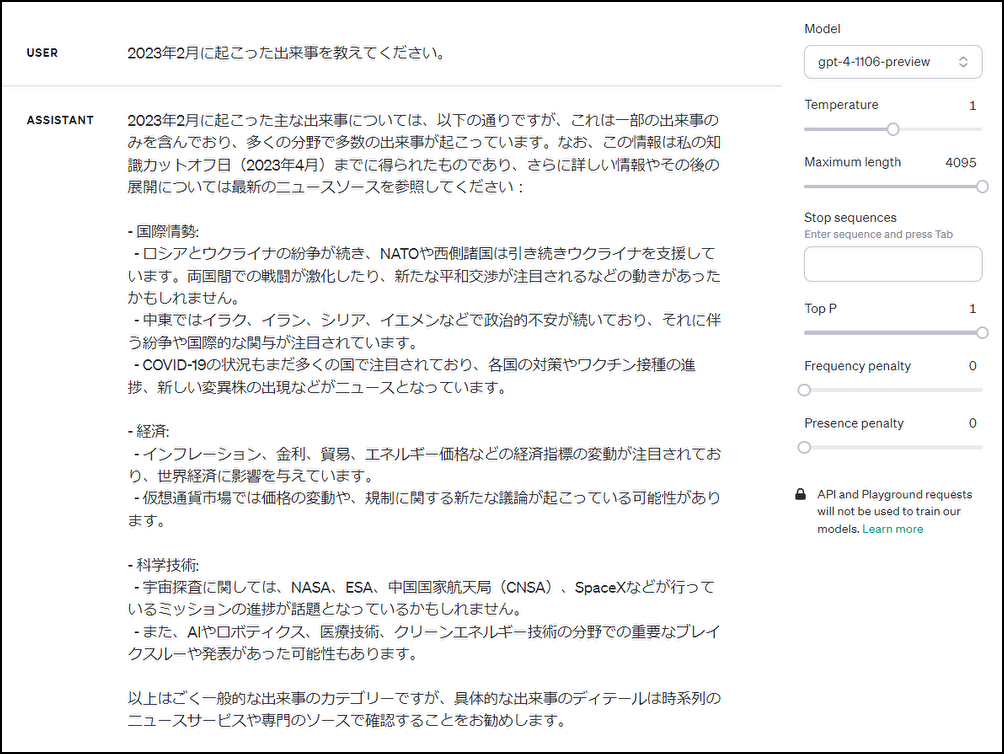The width and height of the screenshot is (1004, 754).
Task: Click the Presence penalty slider handle
Action: pos(805,447)
